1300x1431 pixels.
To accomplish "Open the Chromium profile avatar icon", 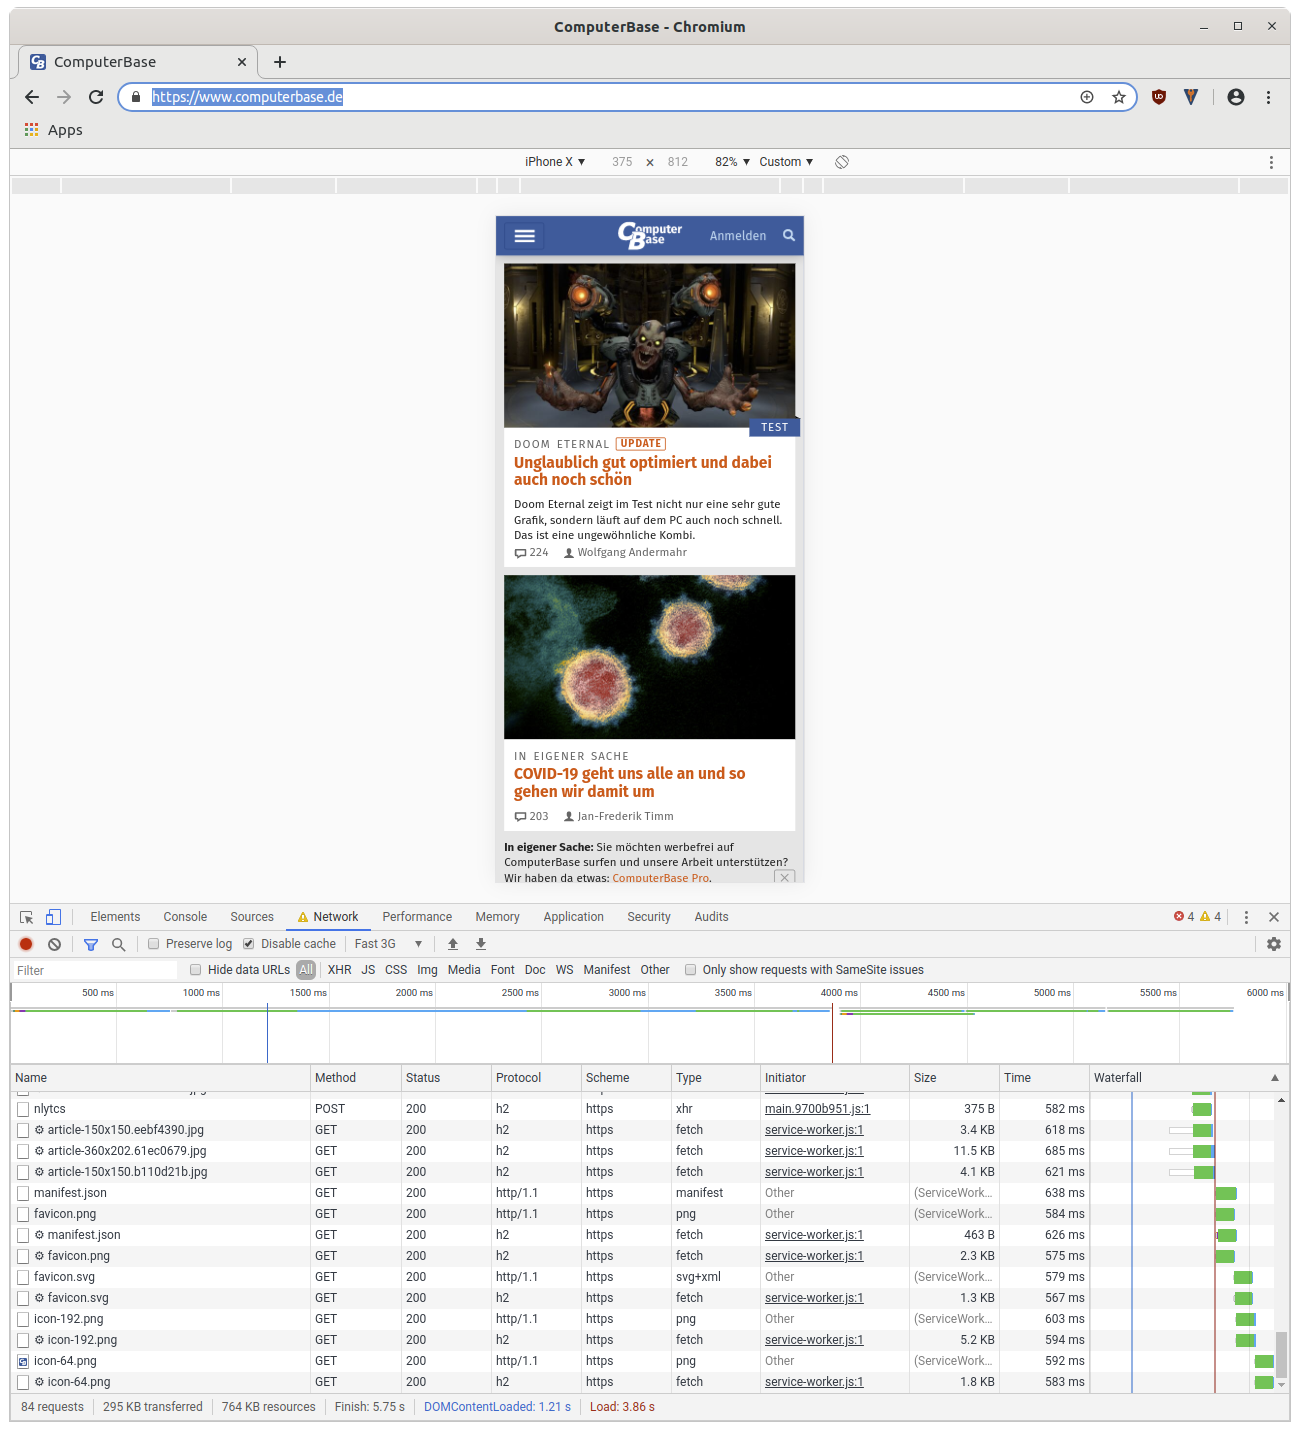I will 1236,97.
